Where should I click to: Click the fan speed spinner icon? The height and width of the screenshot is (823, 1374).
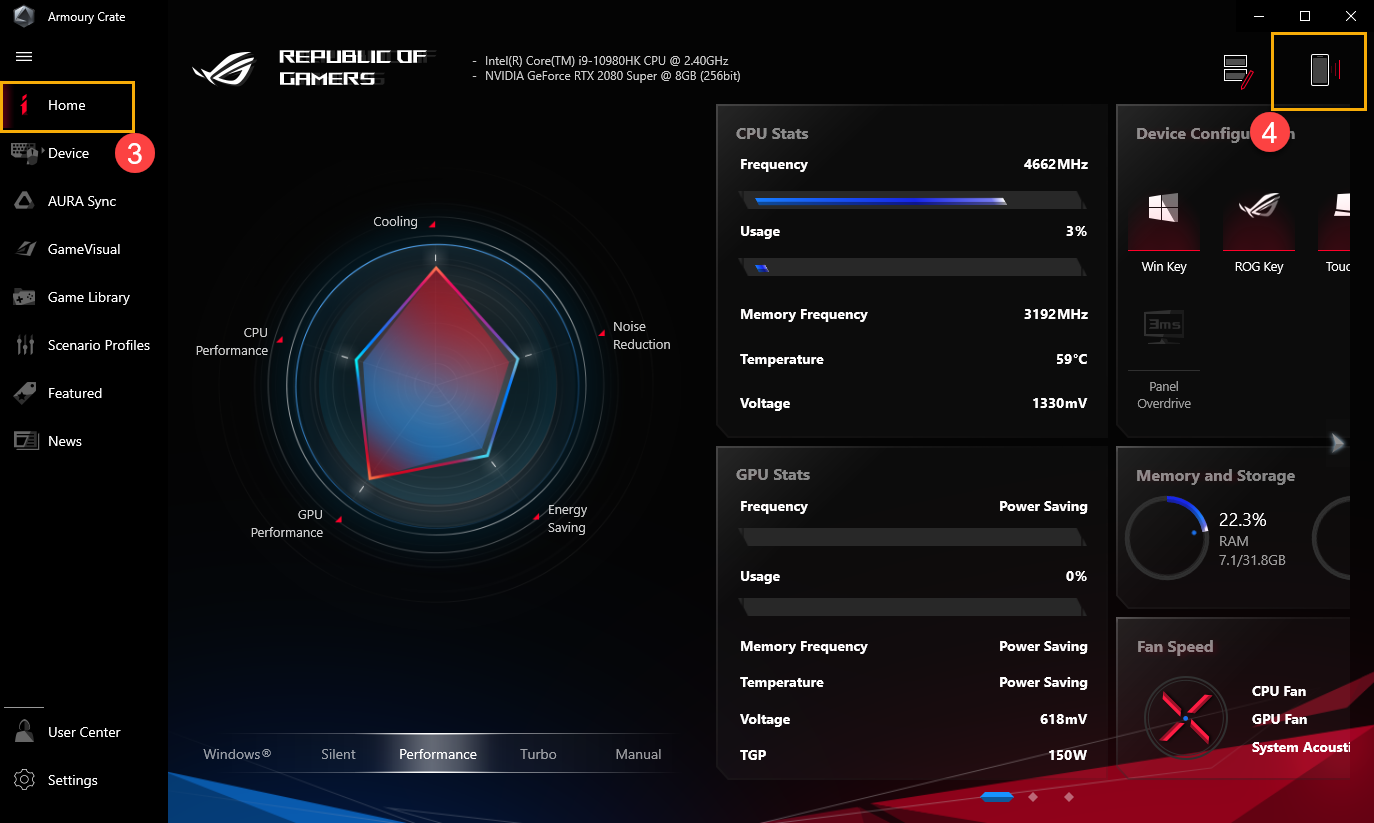click(x=1185, y=718)
